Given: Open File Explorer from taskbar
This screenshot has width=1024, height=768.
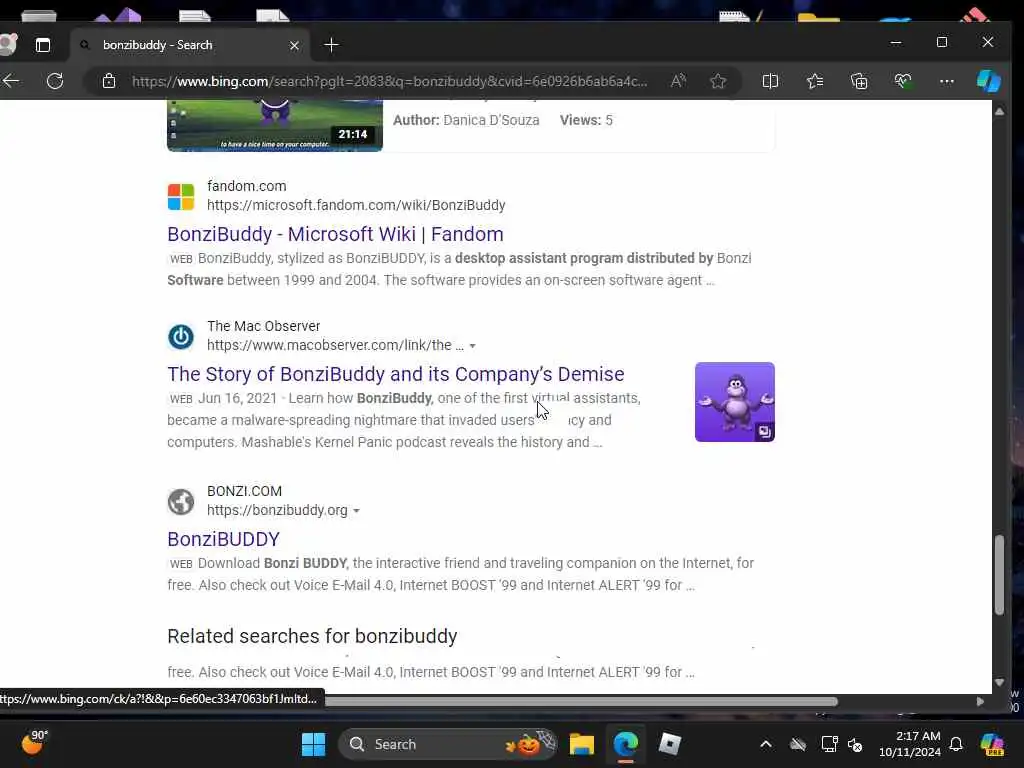Looking at the screenshot, I should (581, 744).
